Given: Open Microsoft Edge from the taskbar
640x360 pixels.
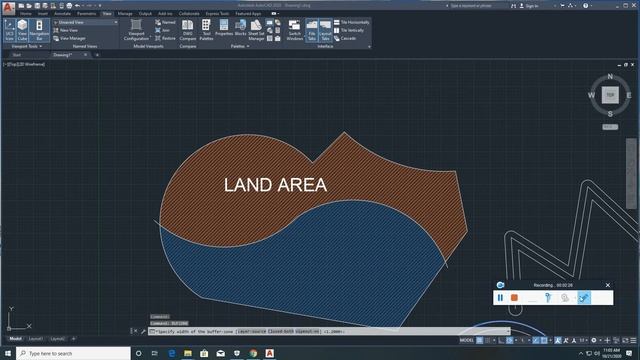Looking at the screenshot, I should 171,353.
